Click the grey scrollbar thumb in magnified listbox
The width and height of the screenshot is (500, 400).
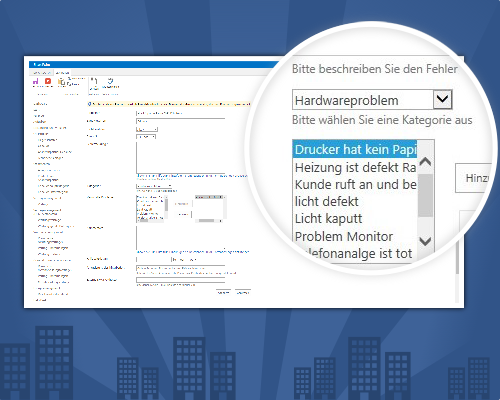(x=425, y=195)
